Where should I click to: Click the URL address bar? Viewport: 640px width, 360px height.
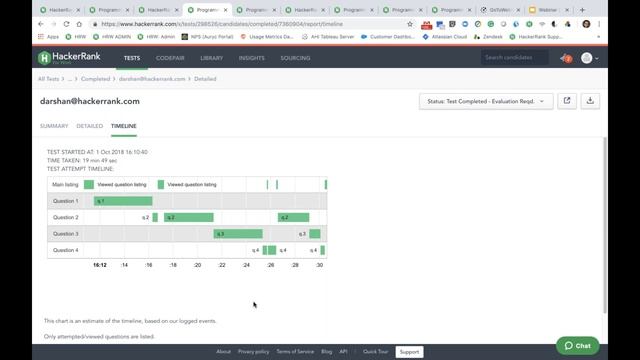point(249,24)
